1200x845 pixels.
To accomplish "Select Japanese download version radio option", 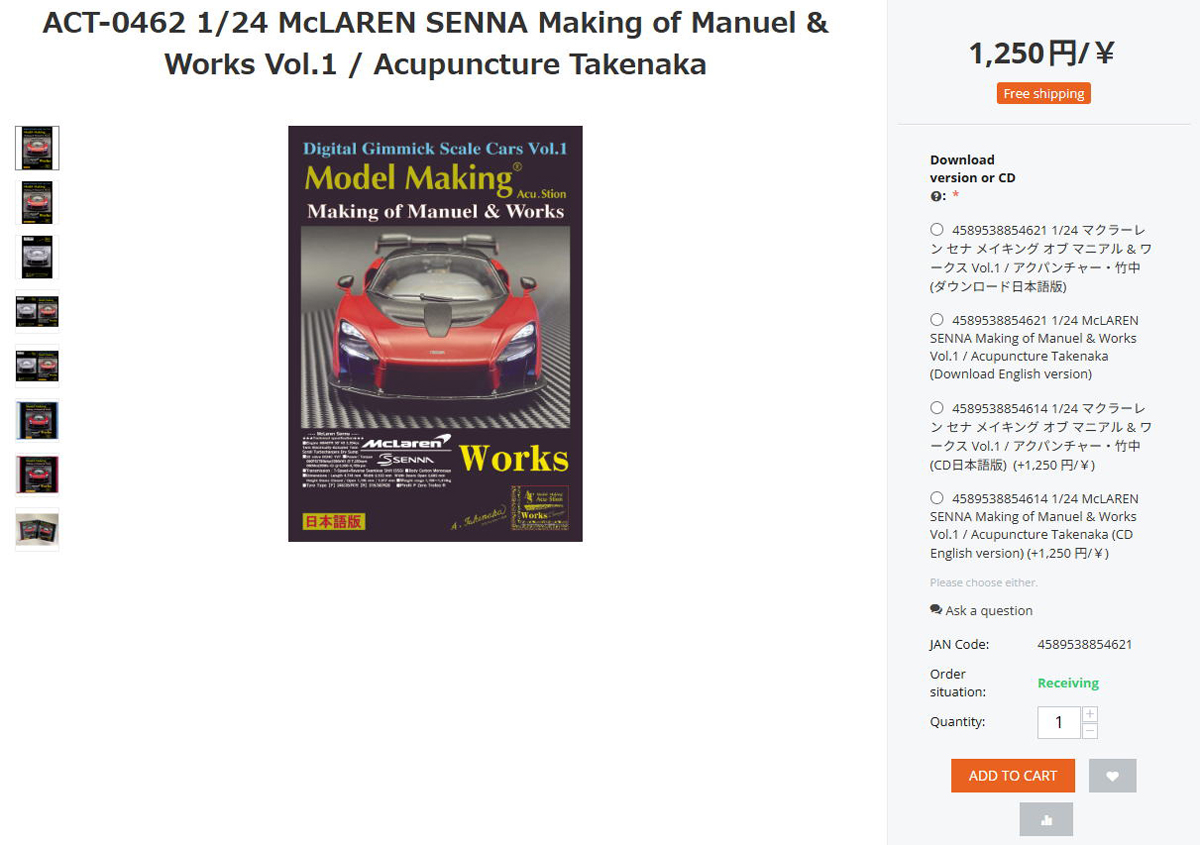I will (x=937, y=229).
